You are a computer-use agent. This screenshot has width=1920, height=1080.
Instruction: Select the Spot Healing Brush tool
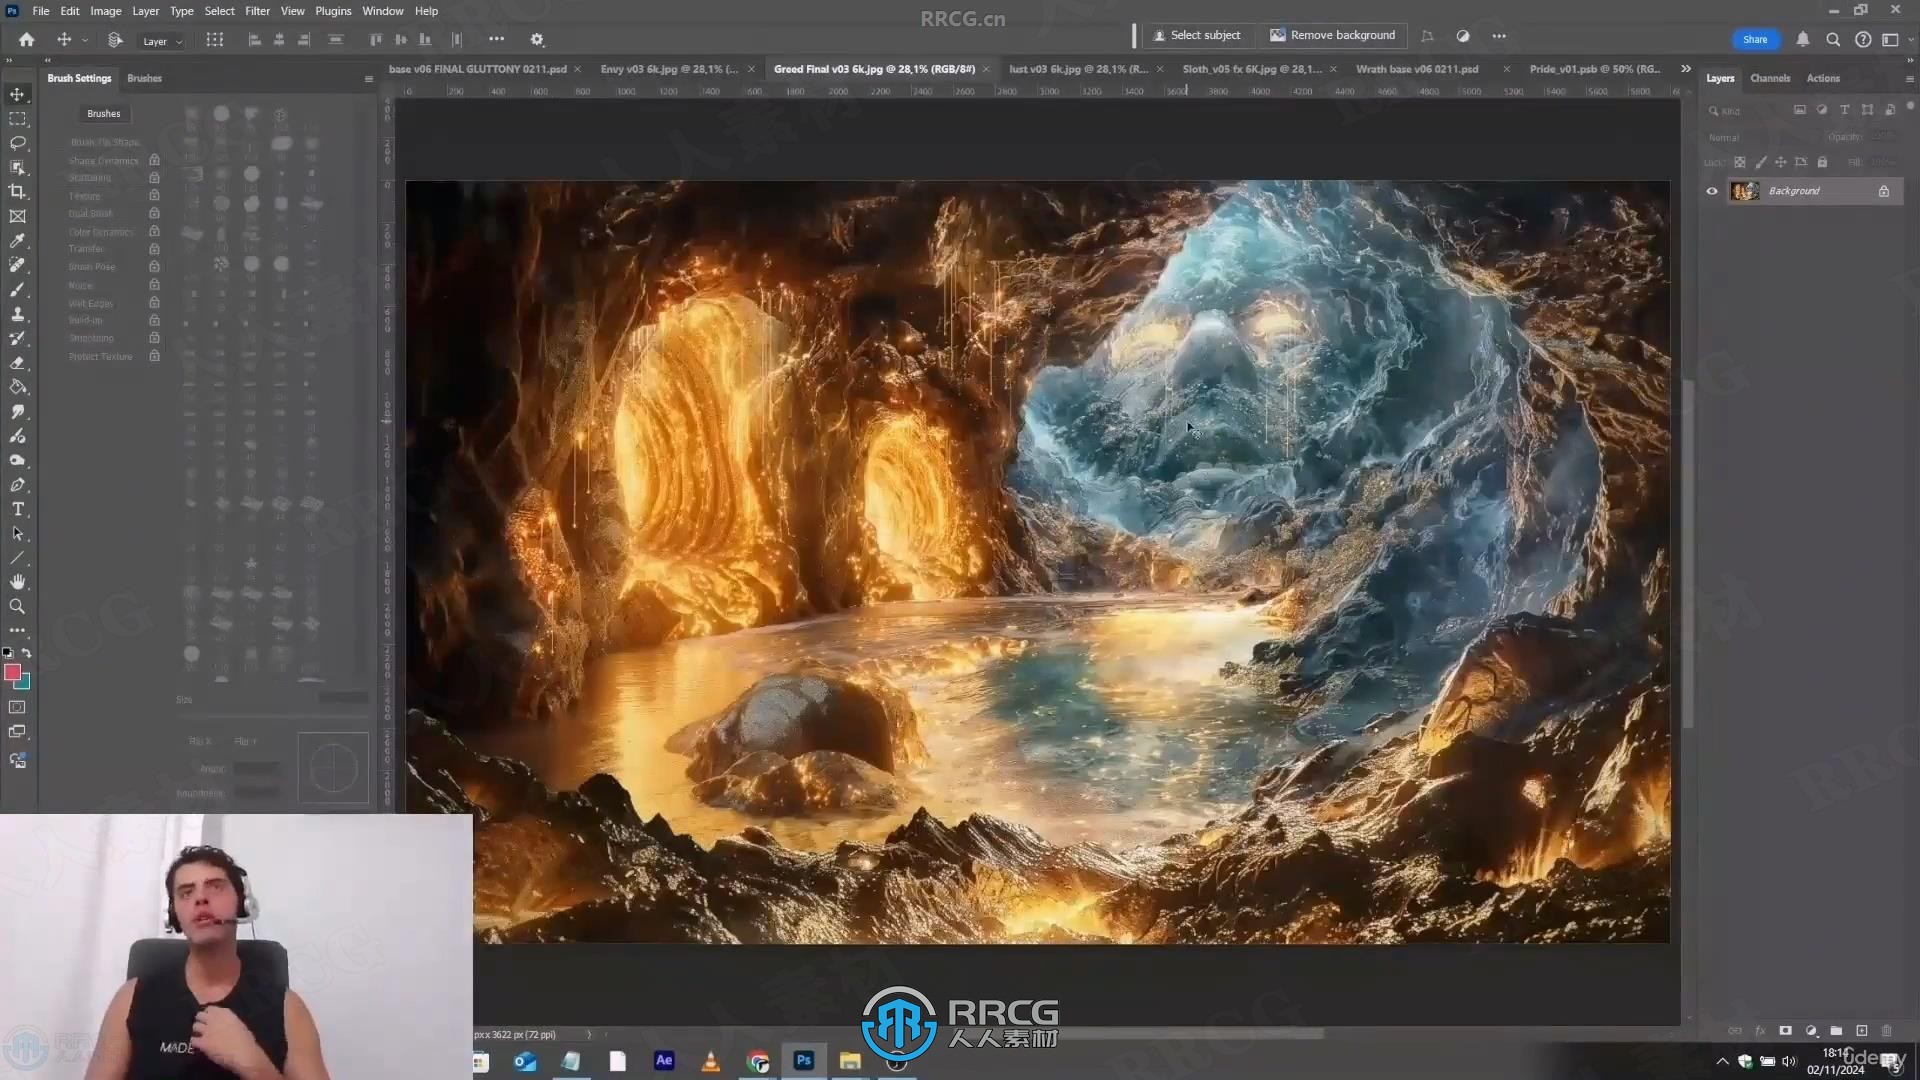pyautogui.click(x=18, y=265)
